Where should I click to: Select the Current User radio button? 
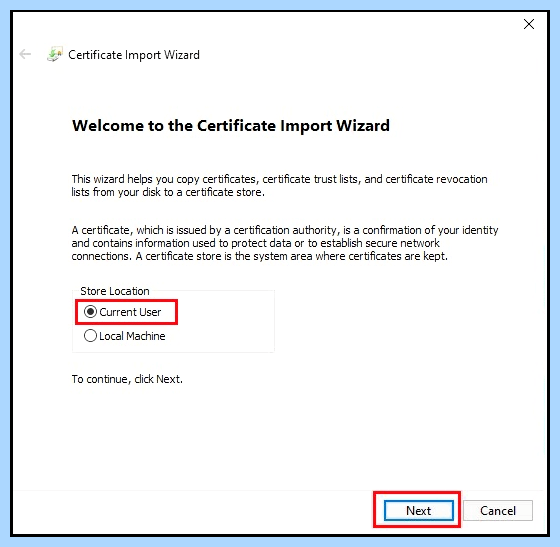coord(90,312)
